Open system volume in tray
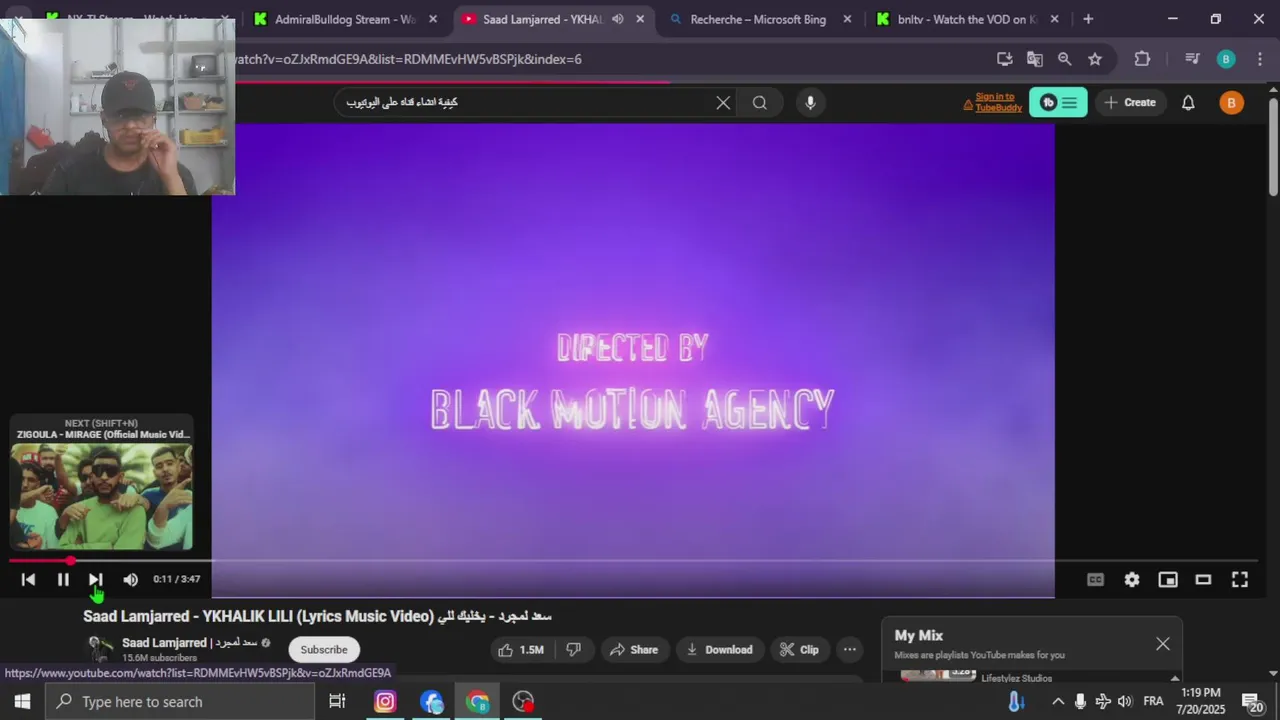Image resolution: width=1280 pixels, height=720 pixels. [x=1125, y=701]
